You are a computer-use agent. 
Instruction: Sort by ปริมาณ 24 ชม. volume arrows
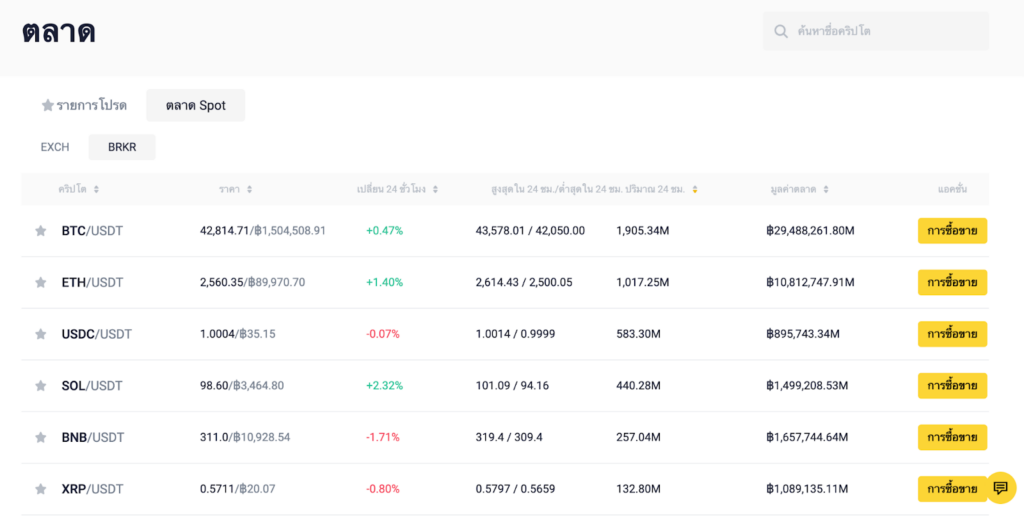pos(695,189)
